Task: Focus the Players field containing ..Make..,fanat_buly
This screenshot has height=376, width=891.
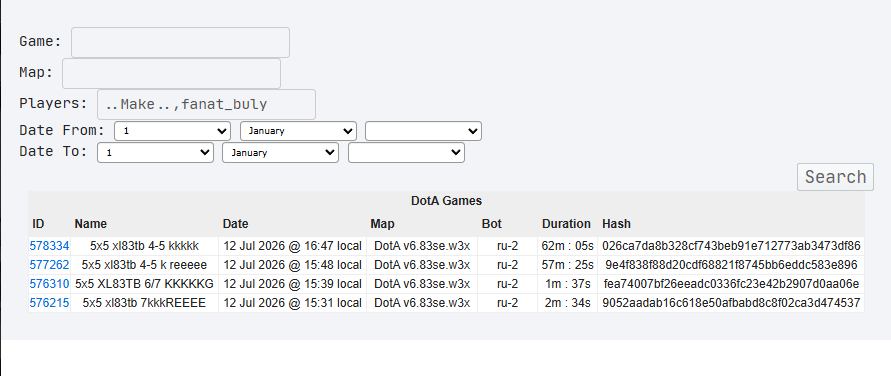Action: click(206, 105)
